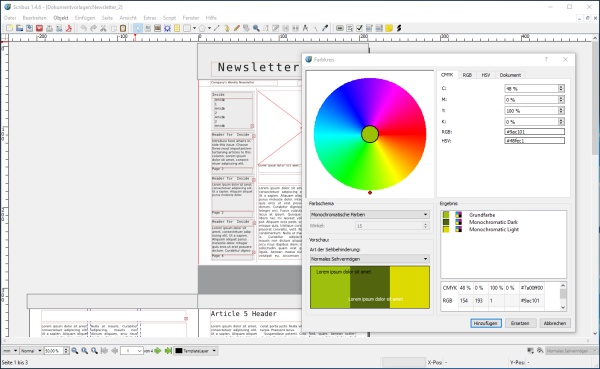The image size is (600, 369).
Task: Increase the C cyan percentage stepper
Action: pos(561,87)
